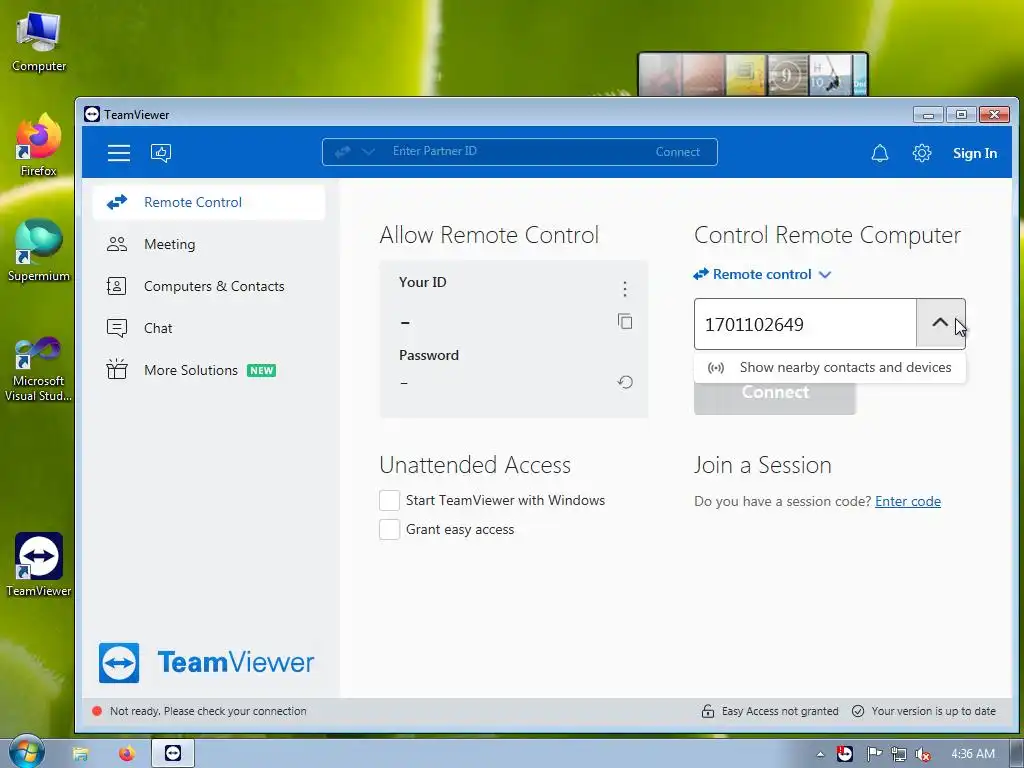
Task: Select Show nearby contacts and devices
Action: (829, 367)
